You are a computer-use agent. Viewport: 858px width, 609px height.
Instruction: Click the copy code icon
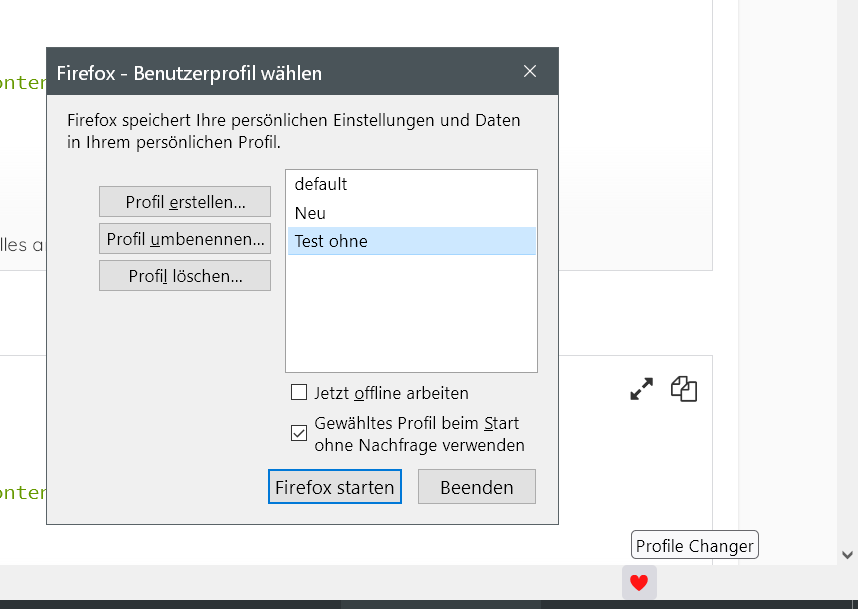[684, 389]
